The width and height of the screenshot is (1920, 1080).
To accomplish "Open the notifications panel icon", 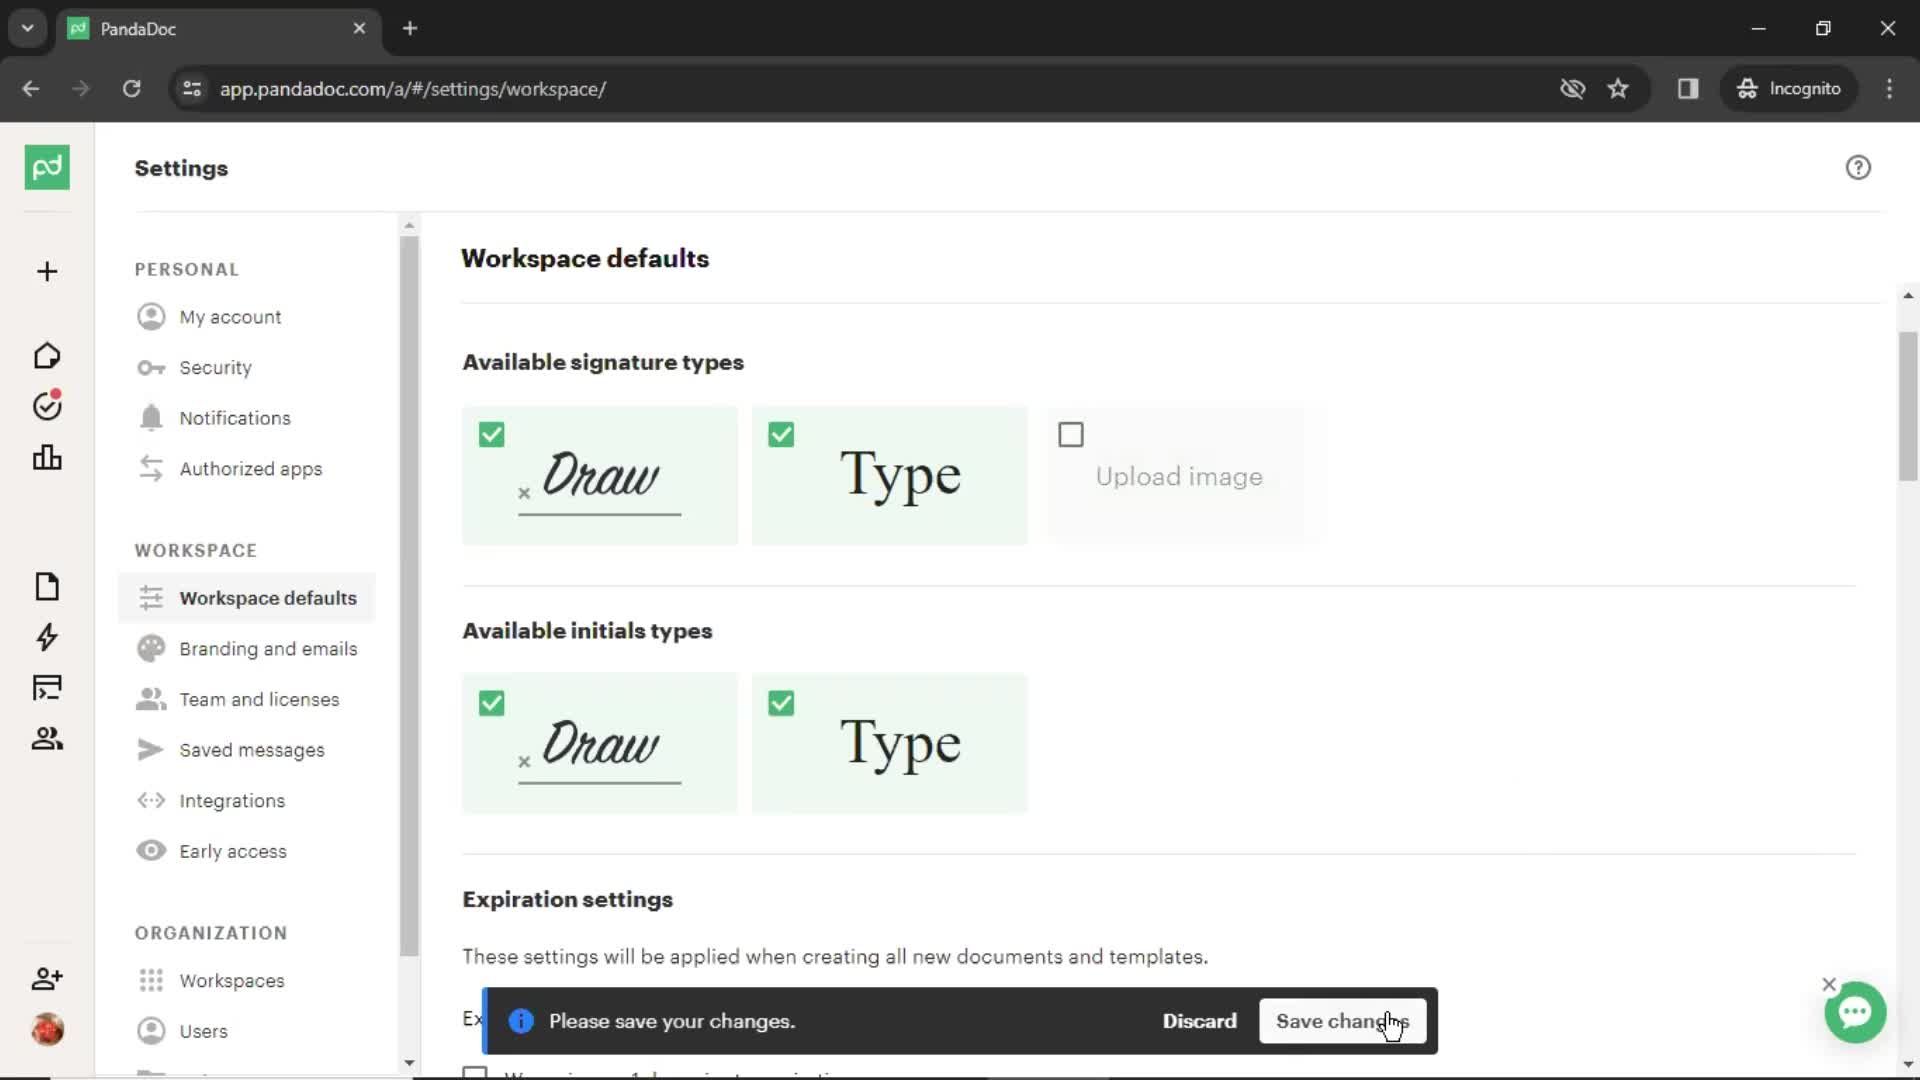I will click(x=150, y=417).
